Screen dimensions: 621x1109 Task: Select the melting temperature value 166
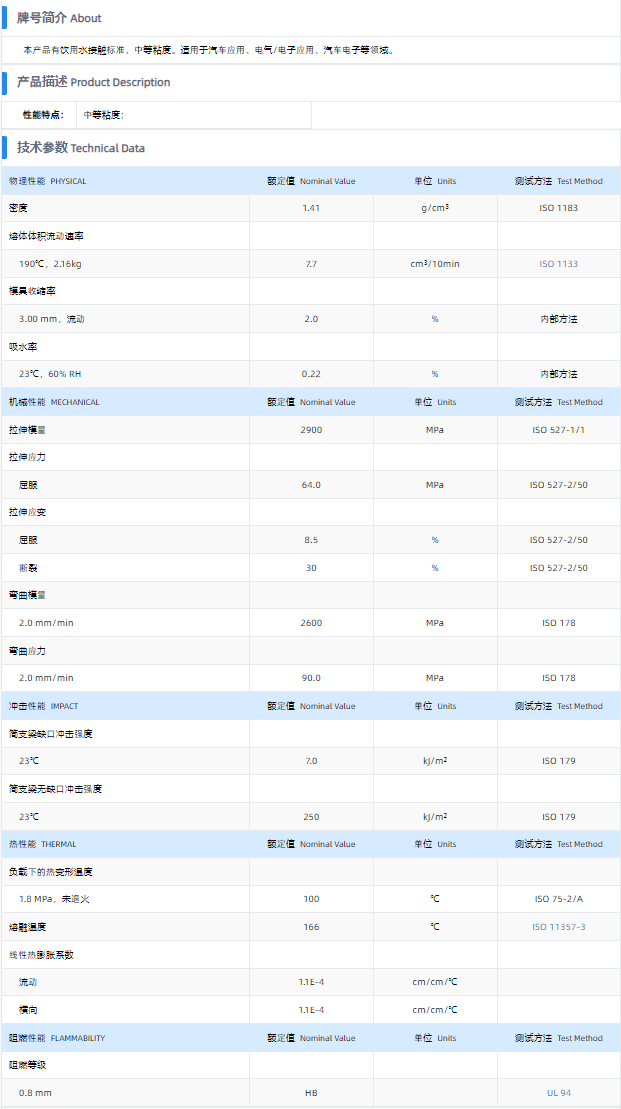pos(311,927)
